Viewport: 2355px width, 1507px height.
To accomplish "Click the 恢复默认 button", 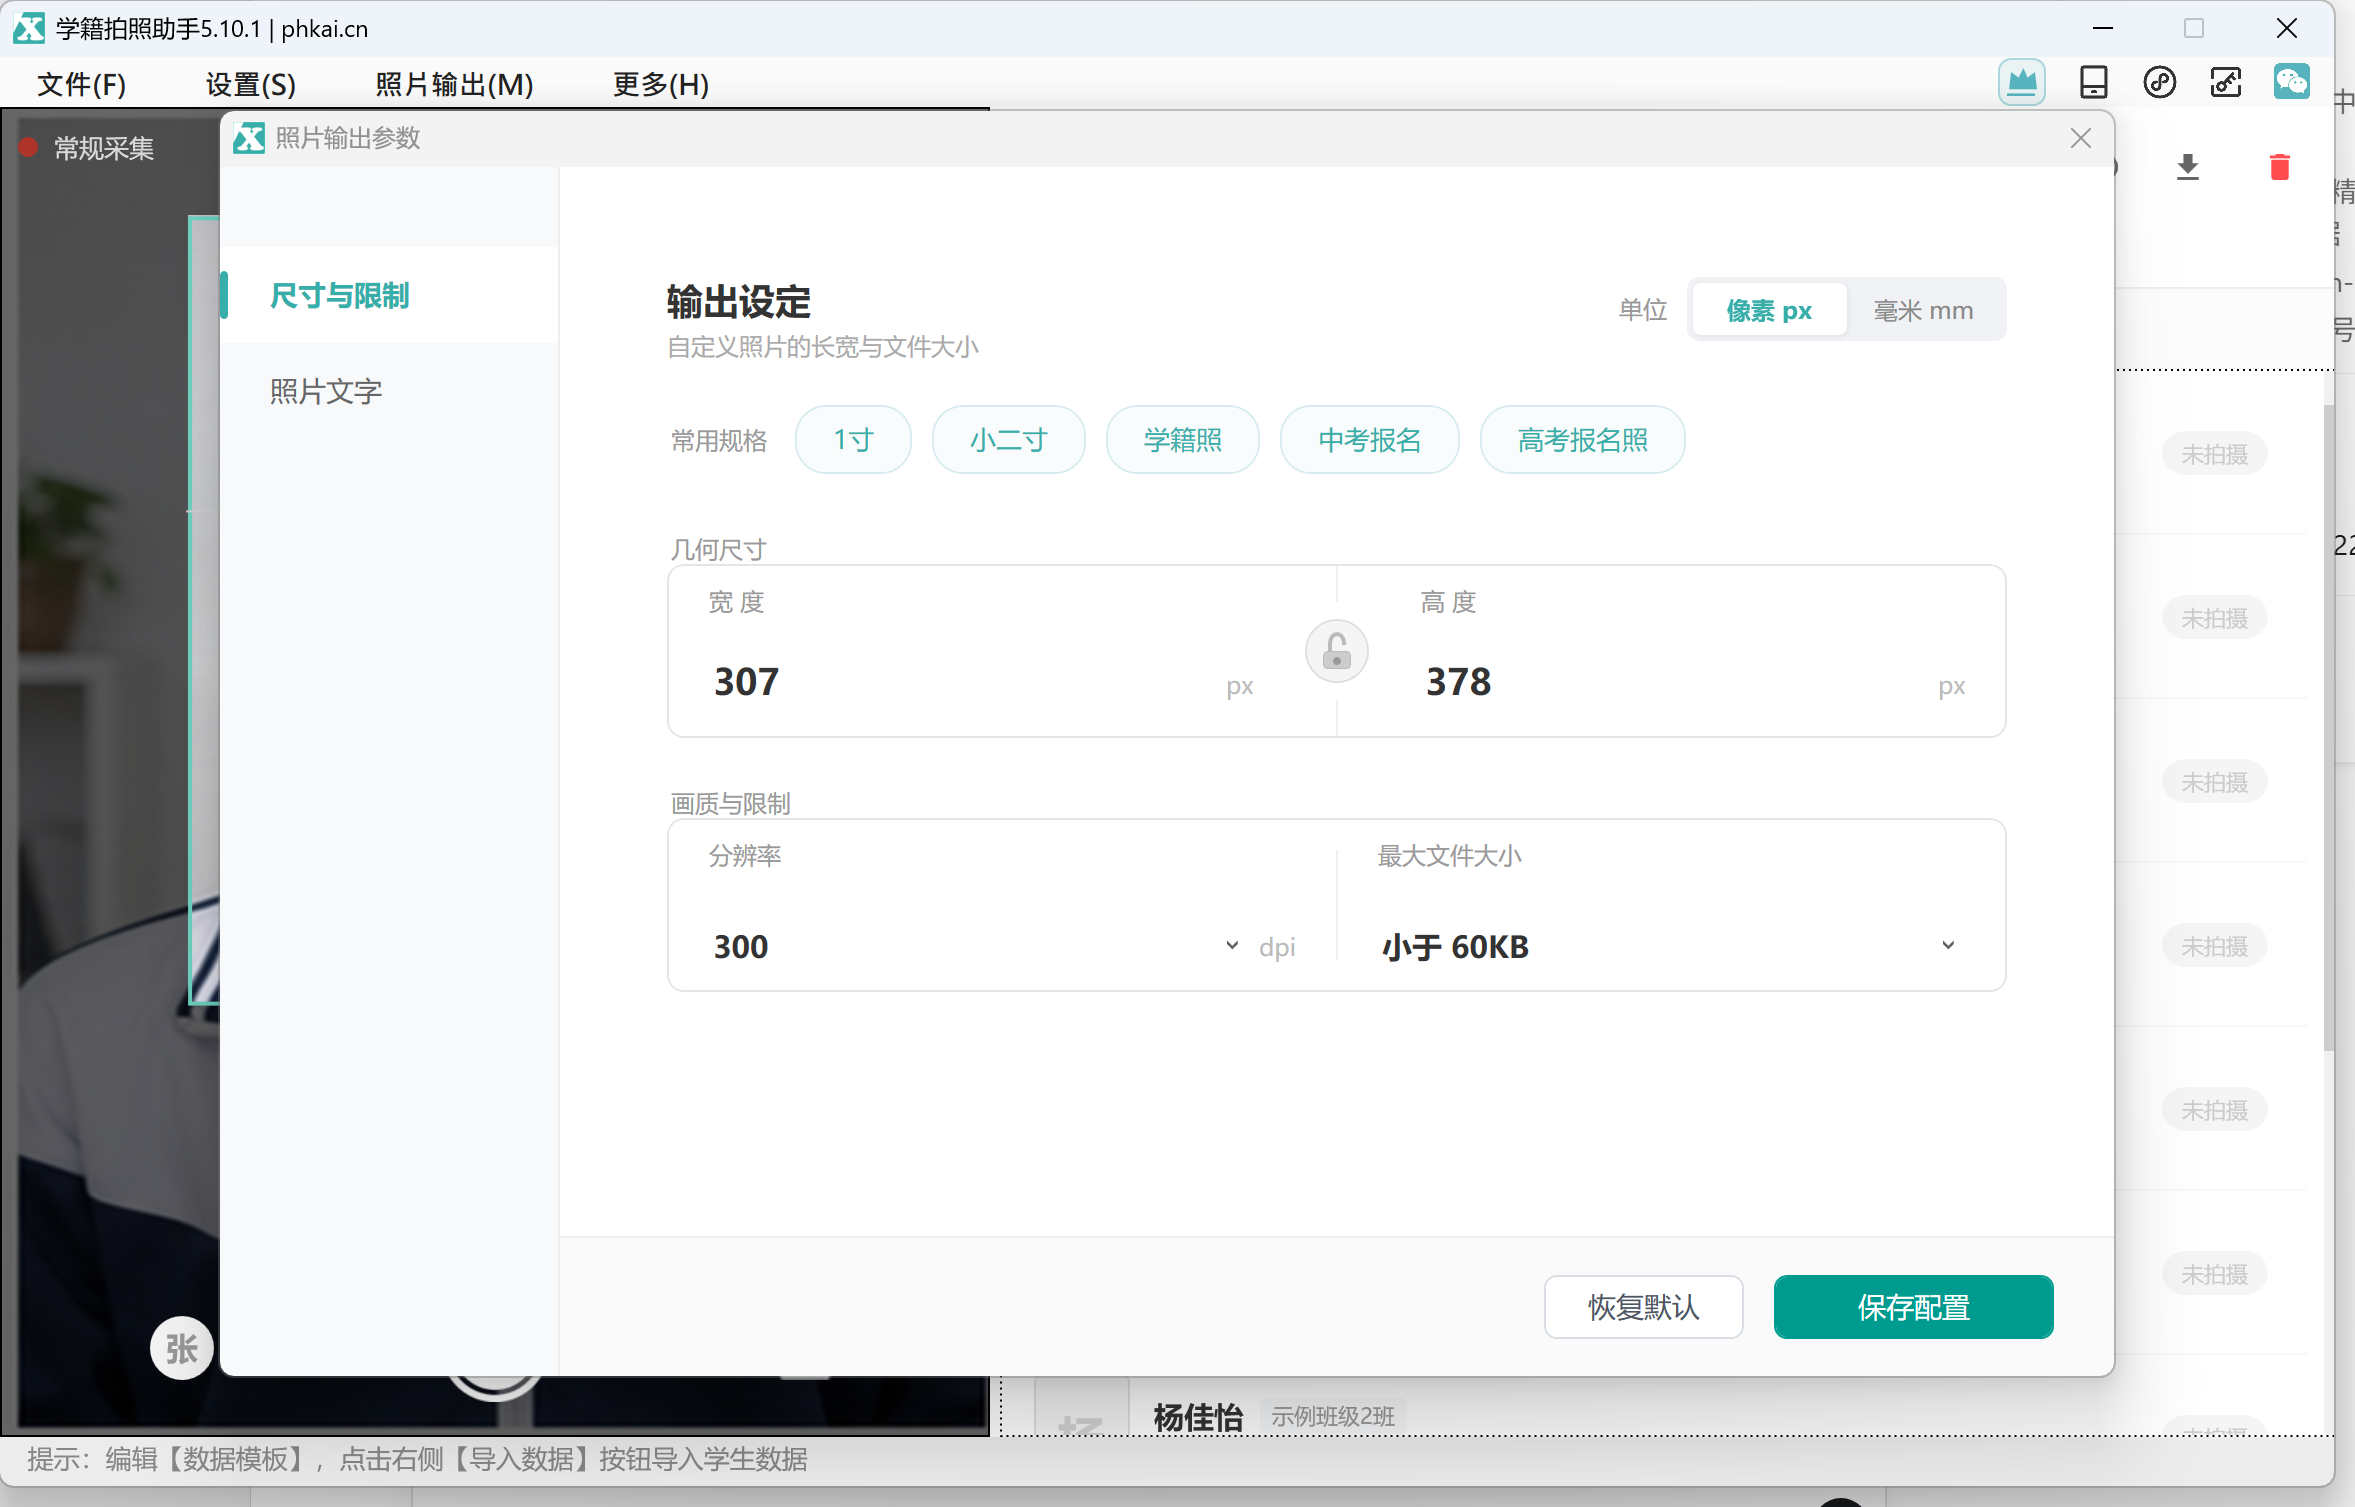I will (x=1643, y=1307).
